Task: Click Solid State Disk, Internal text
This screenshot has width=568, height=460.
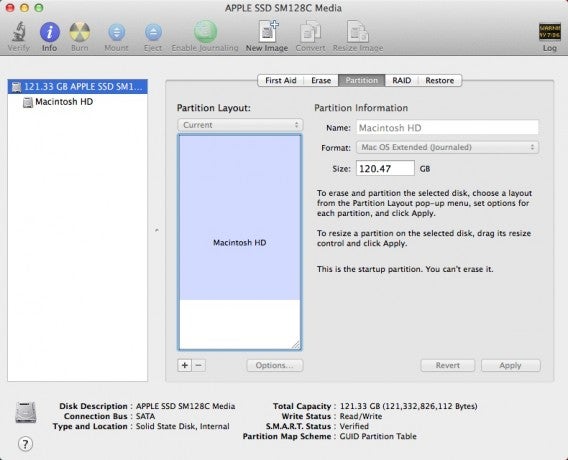Action: point(183,426)
